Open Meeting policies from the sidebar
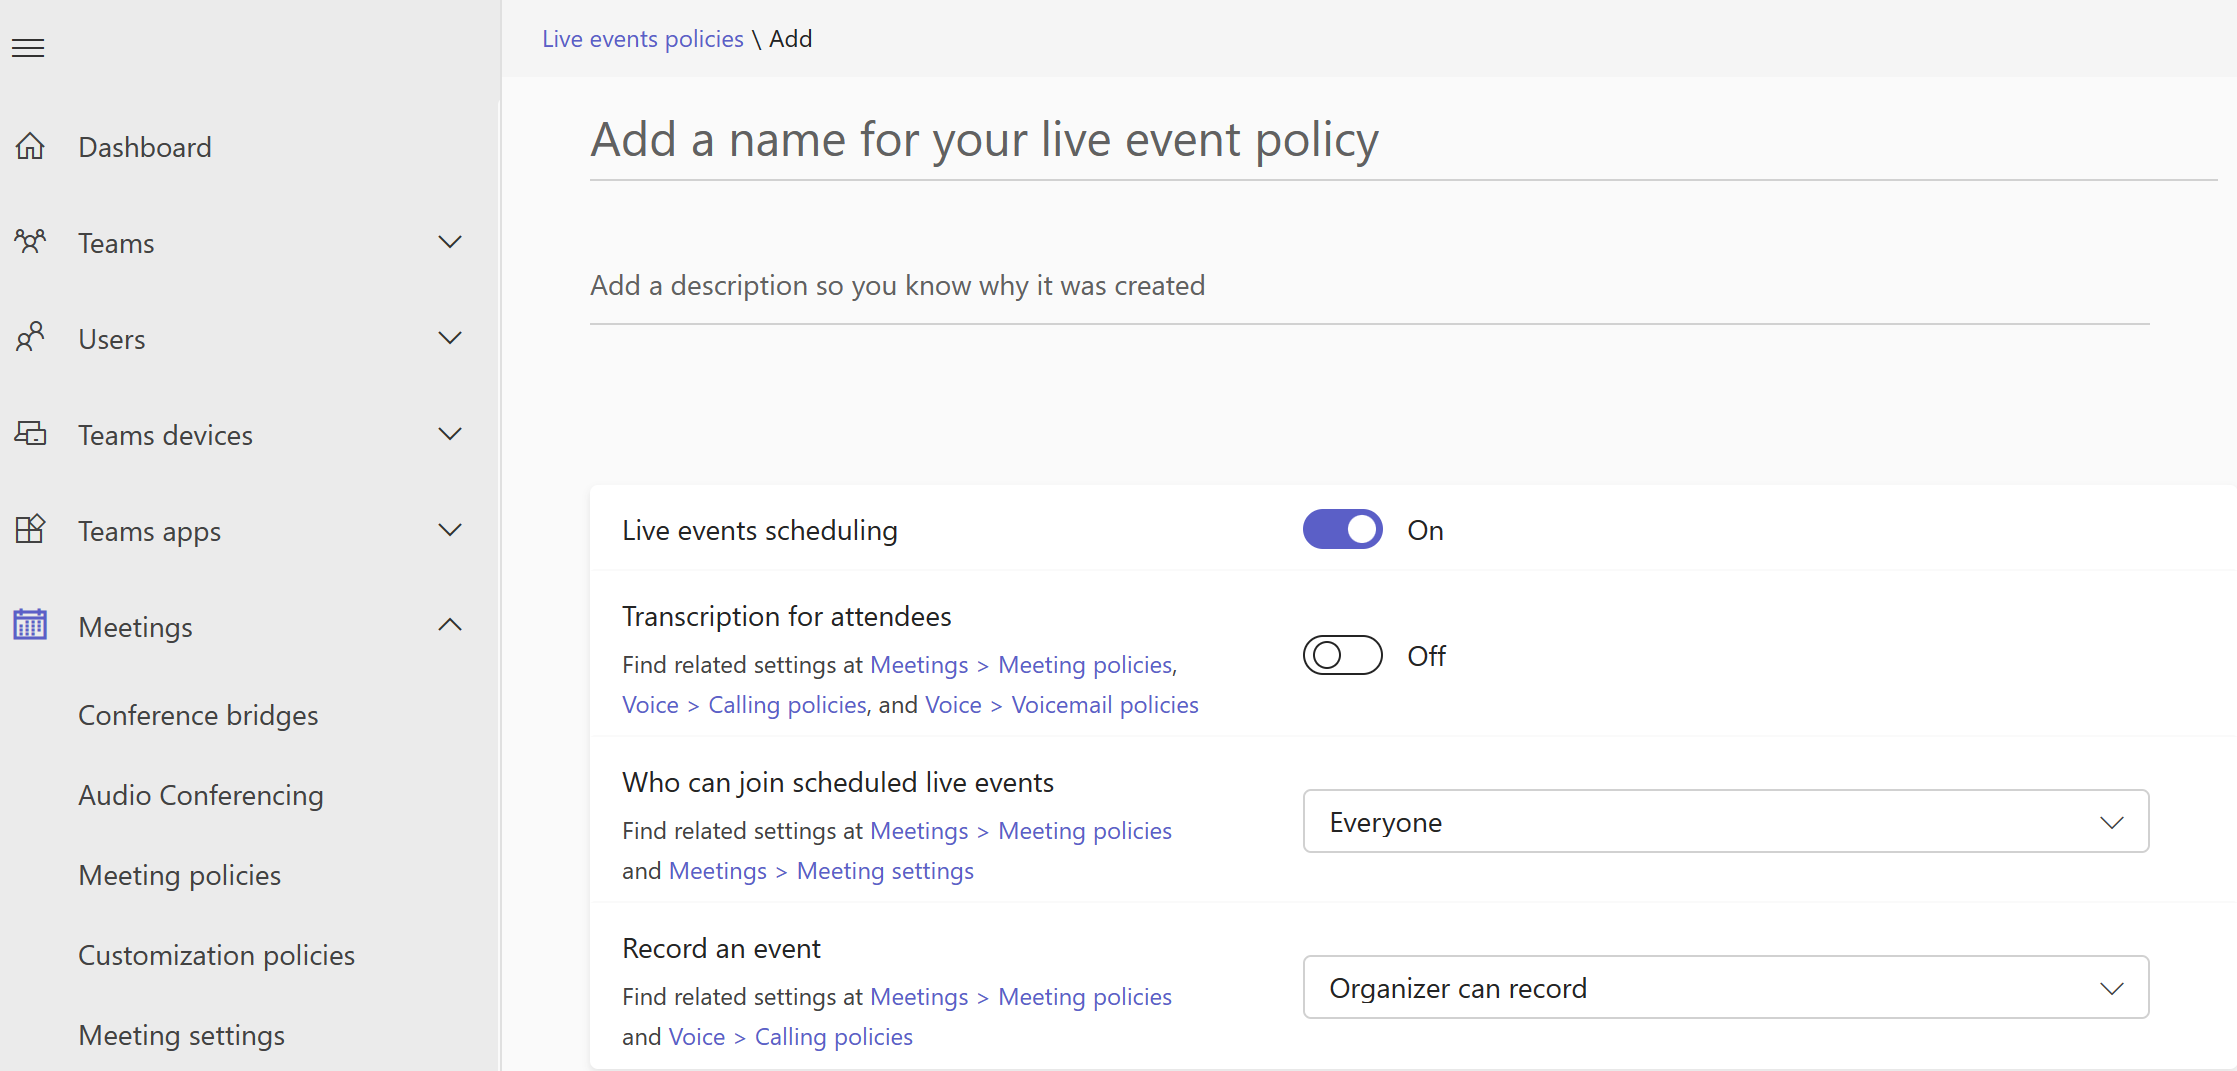2237x1071 pixels. coord(179,875)
